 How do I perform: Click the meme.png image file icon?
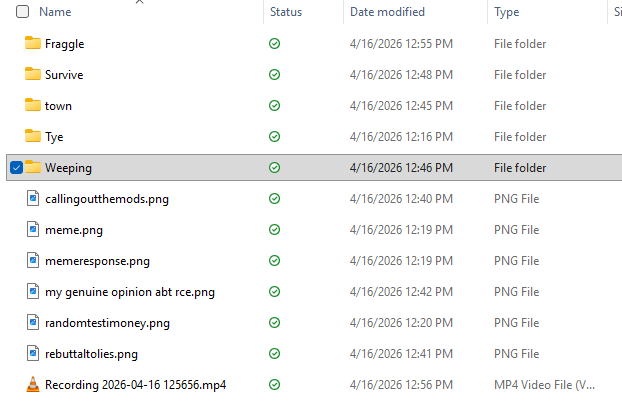pyautogui.click(x=33, y=229)
